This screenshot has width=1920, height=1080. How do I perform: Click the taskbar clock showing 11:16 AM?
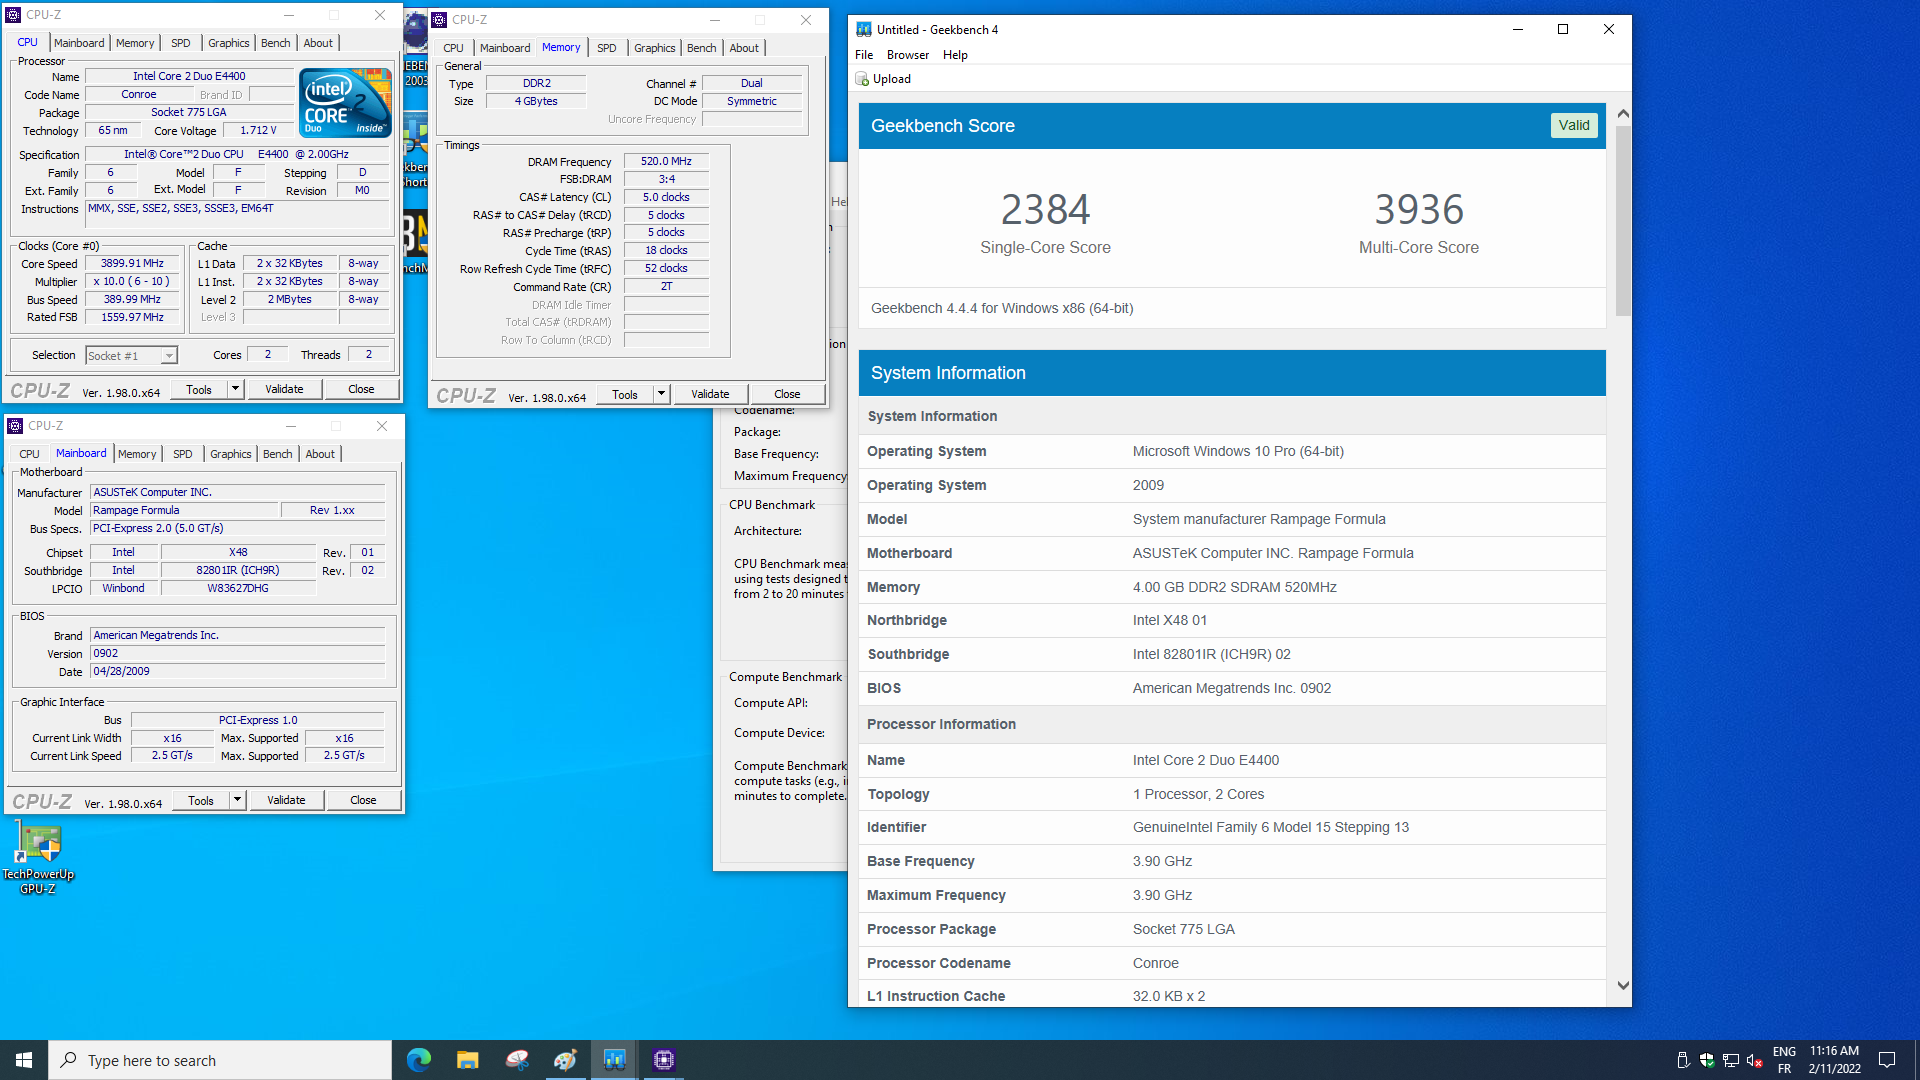click(x=1834, y=1060)
